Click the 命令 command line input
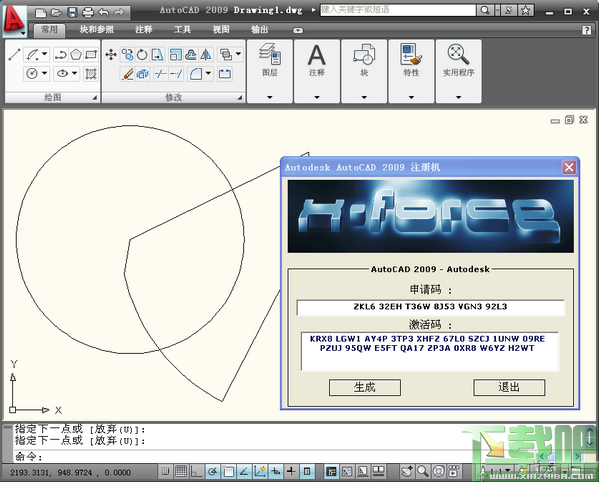The height and width of the screenshot is (482, 599). pos(237,457)
